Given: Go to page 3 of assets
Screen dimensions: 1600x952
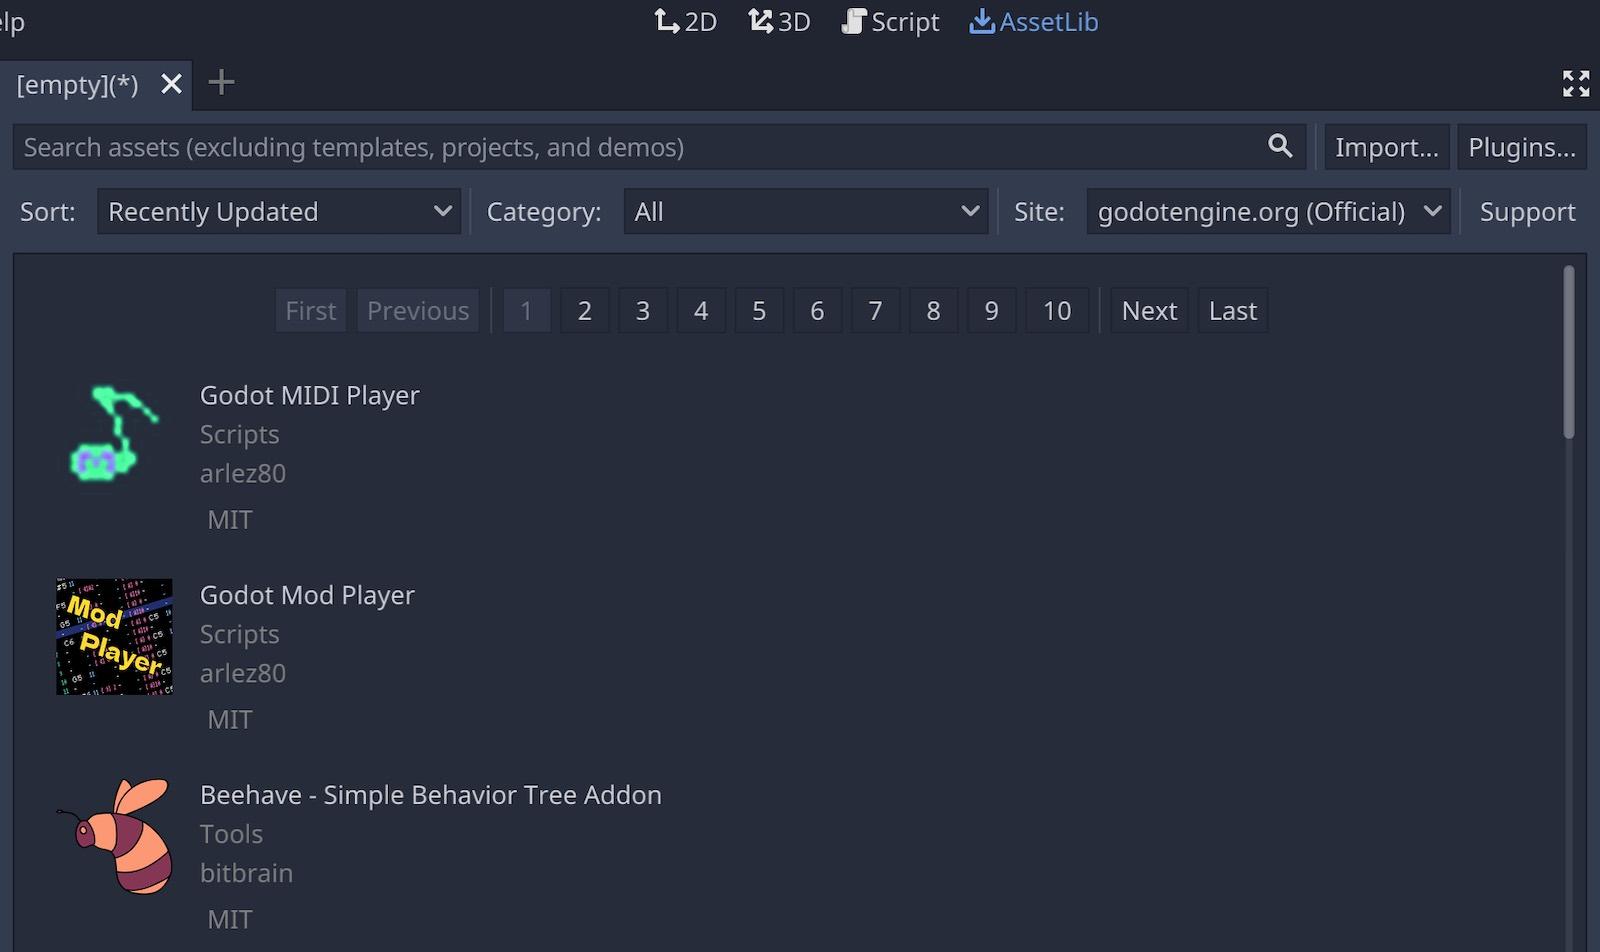Looking at the screenshot, I should [x=643, y=310].
